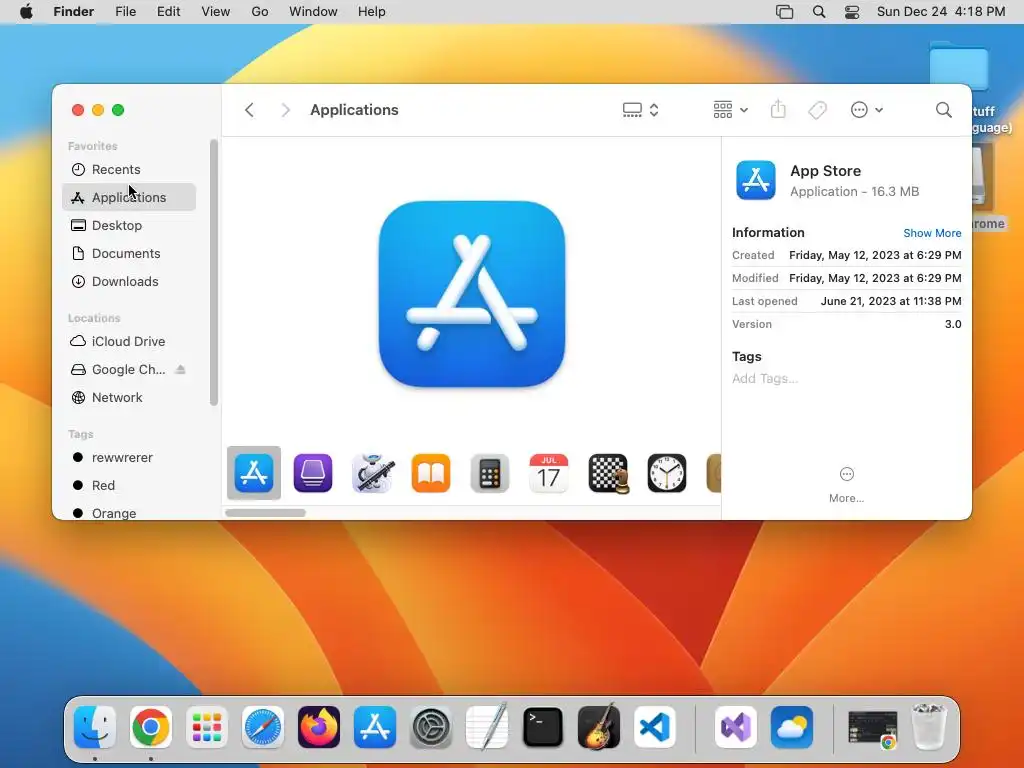This screenshot has height=768, width=1024.
Task: Click the Share toolbar icon
Action: [778, 109]
